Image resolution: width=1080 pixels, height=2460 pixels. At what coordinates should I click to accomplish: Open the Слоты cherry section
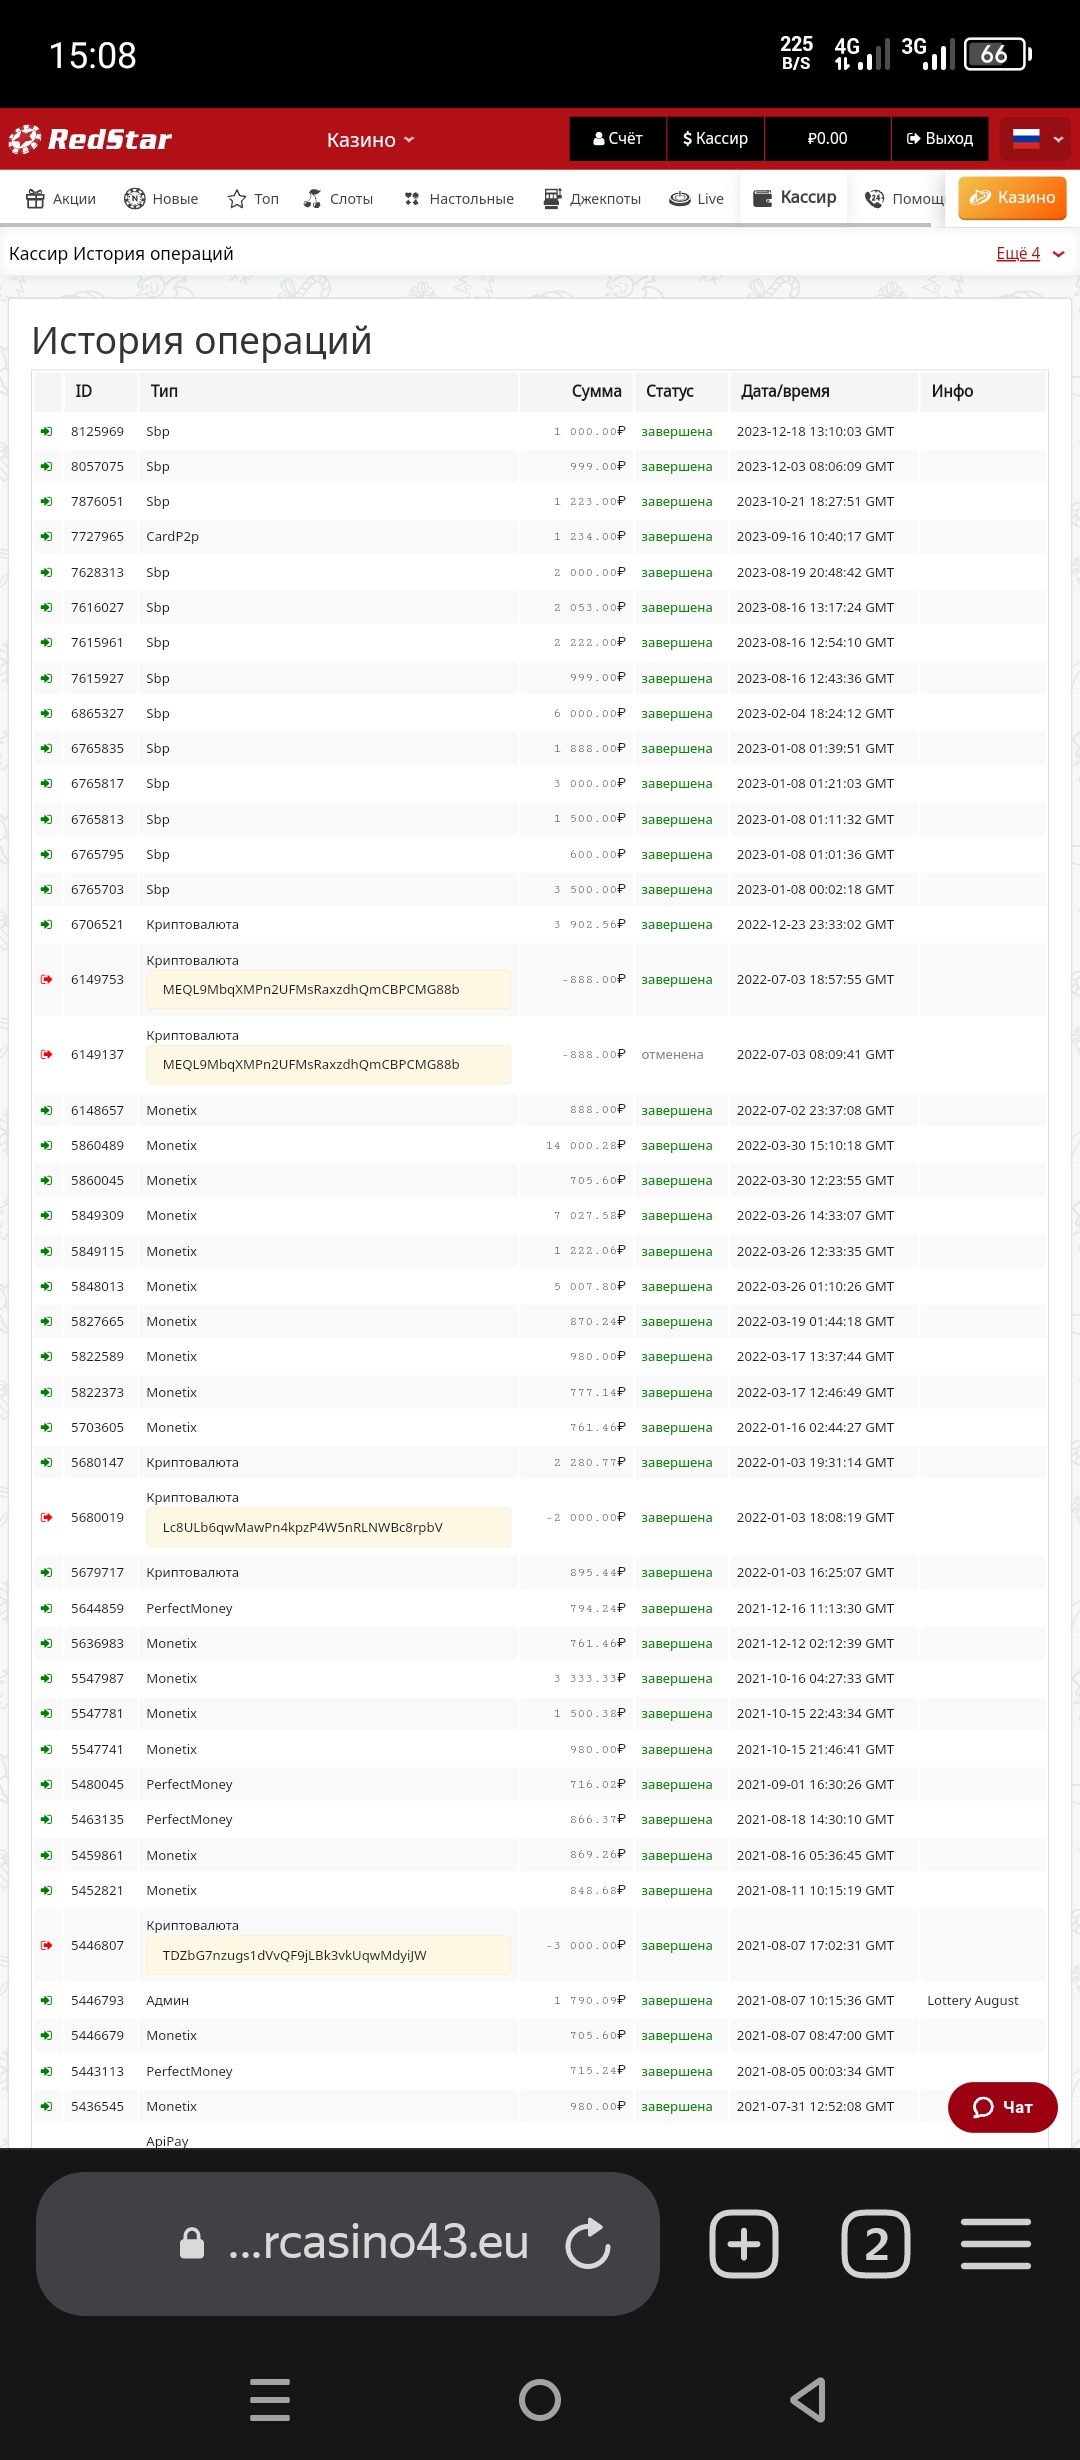pos(338,199)
